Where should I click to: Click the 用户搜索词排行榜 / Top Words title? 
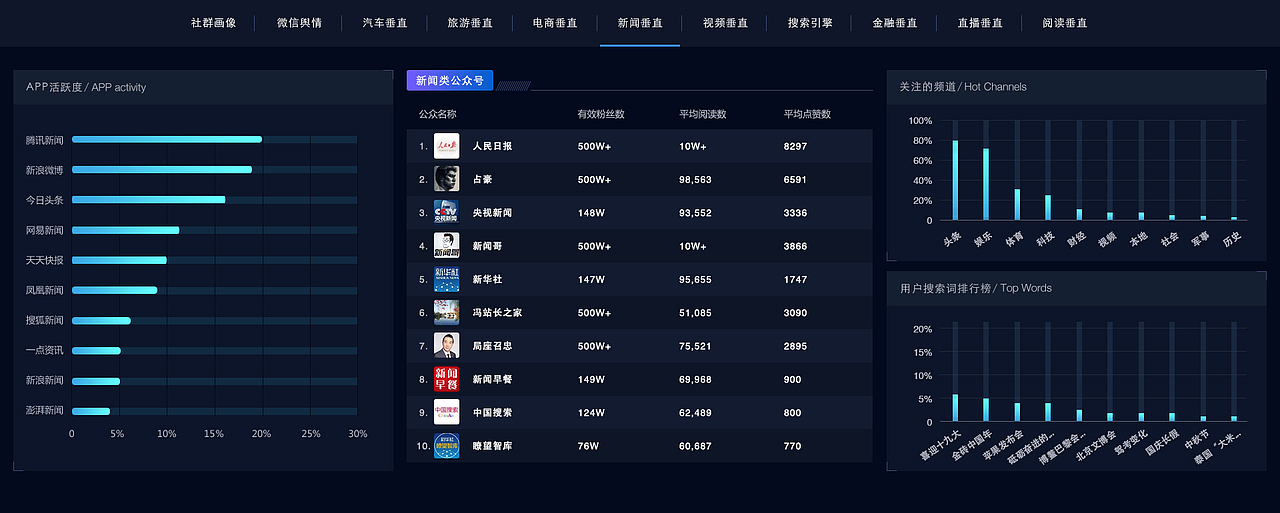pyautogui.click(x=975, y=288)
